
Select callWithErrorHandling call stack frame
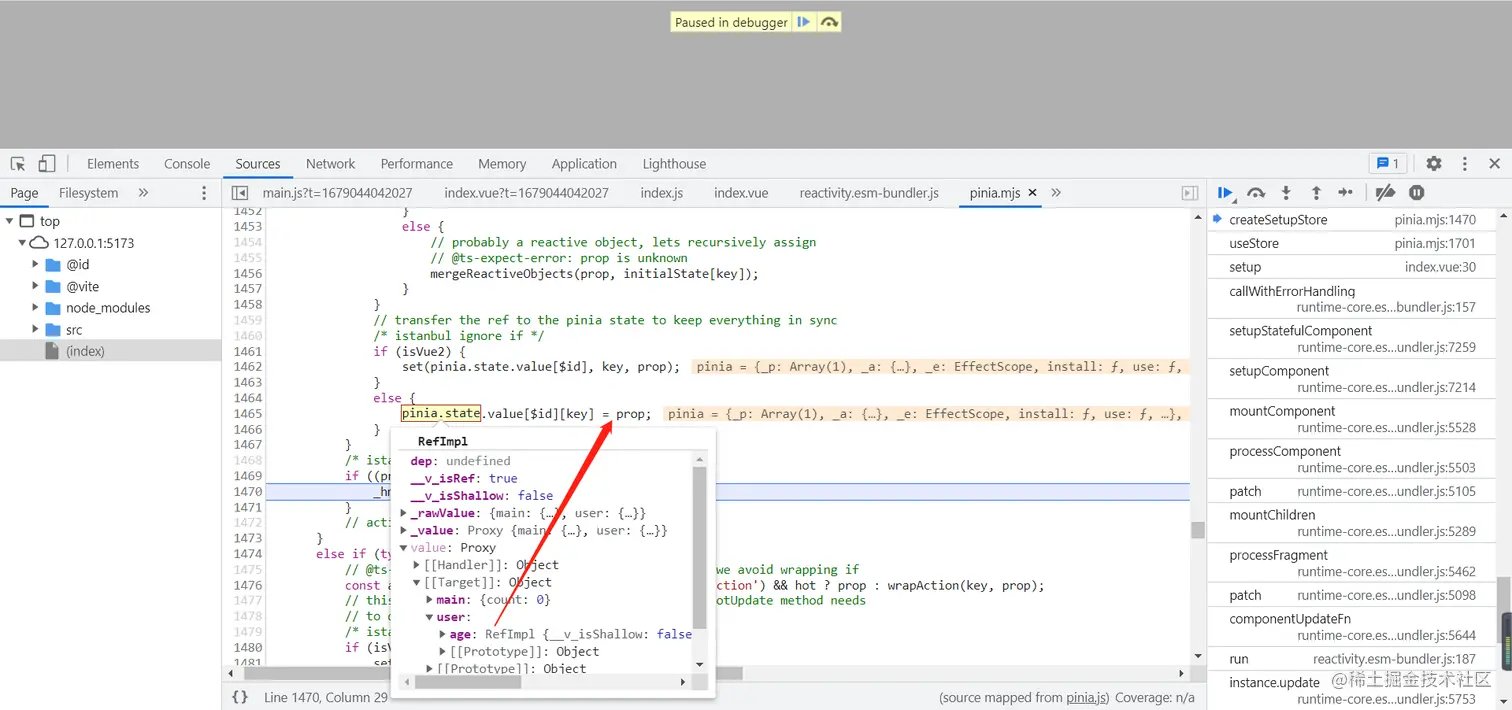click(1353, 299)
